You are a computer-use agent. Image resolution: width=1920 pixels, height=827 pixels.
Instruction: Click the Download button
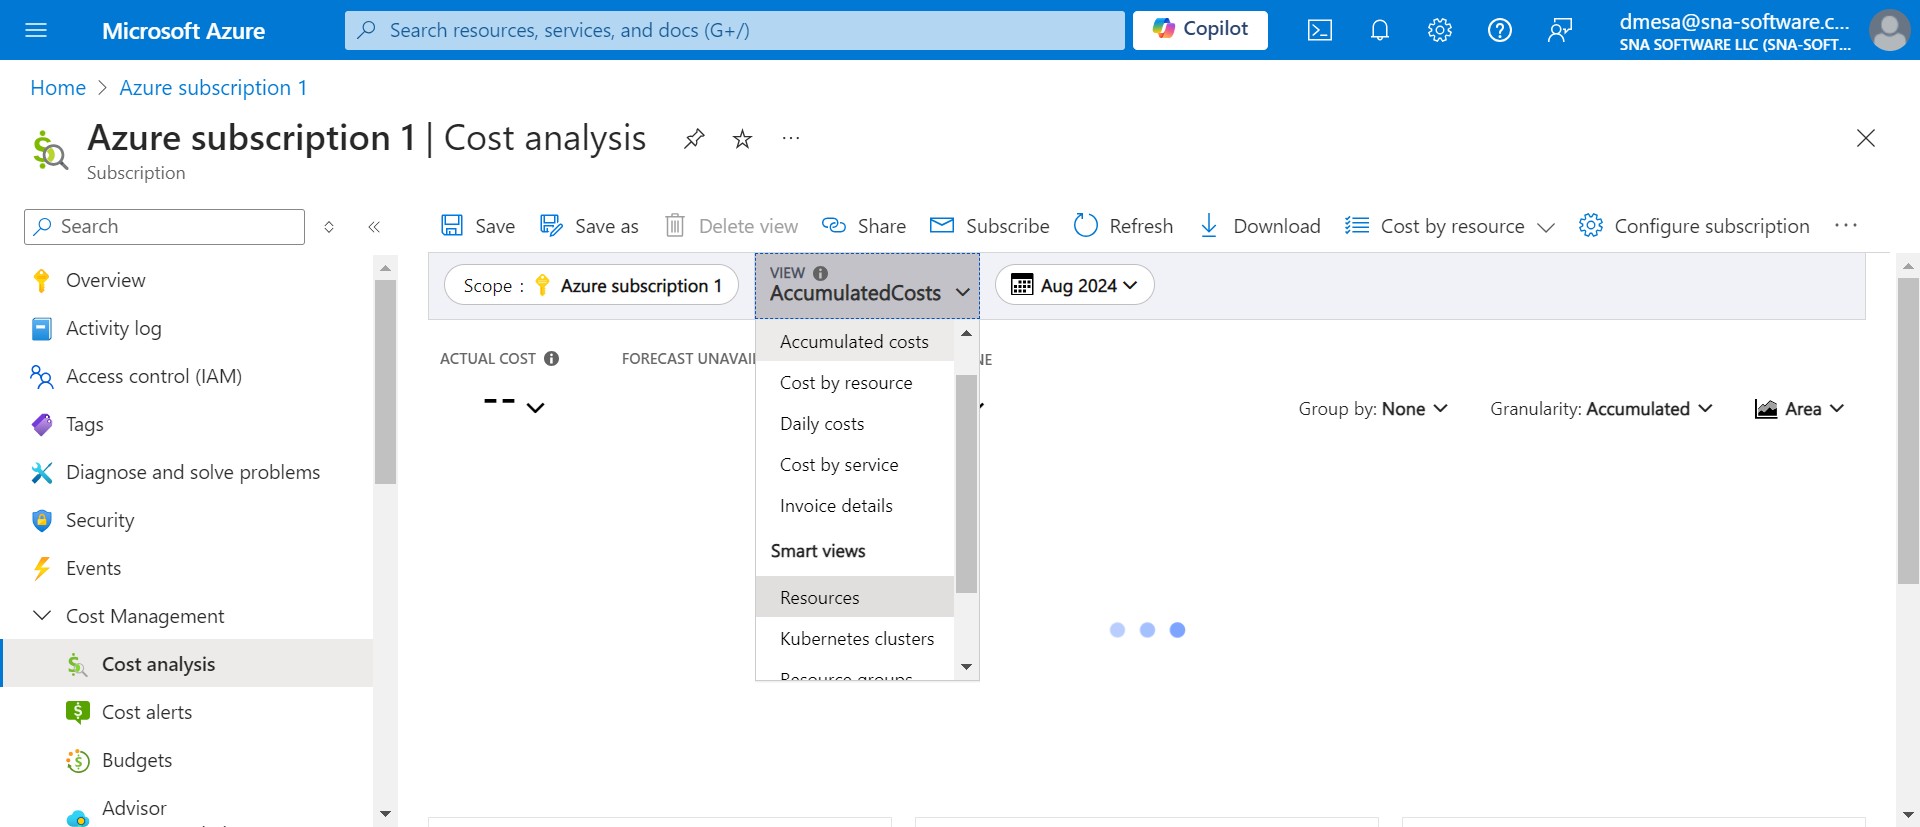pos(1260,226)
